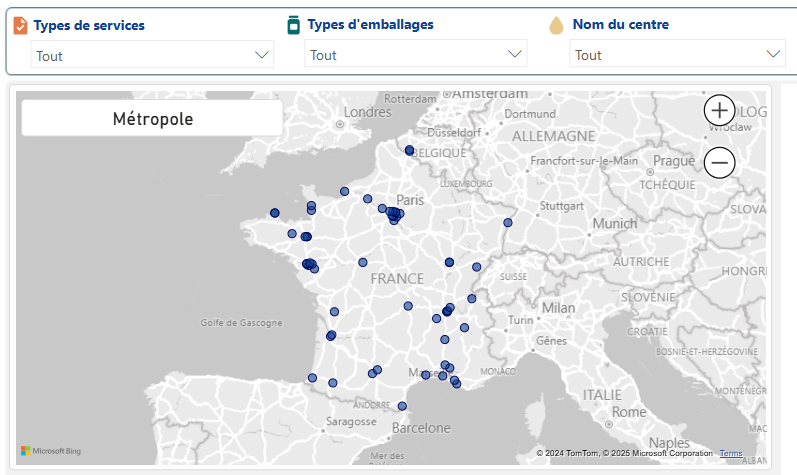Click the chevron arrow in Types de services box
This screenshot has width=797, height=475.
(262, 55)
